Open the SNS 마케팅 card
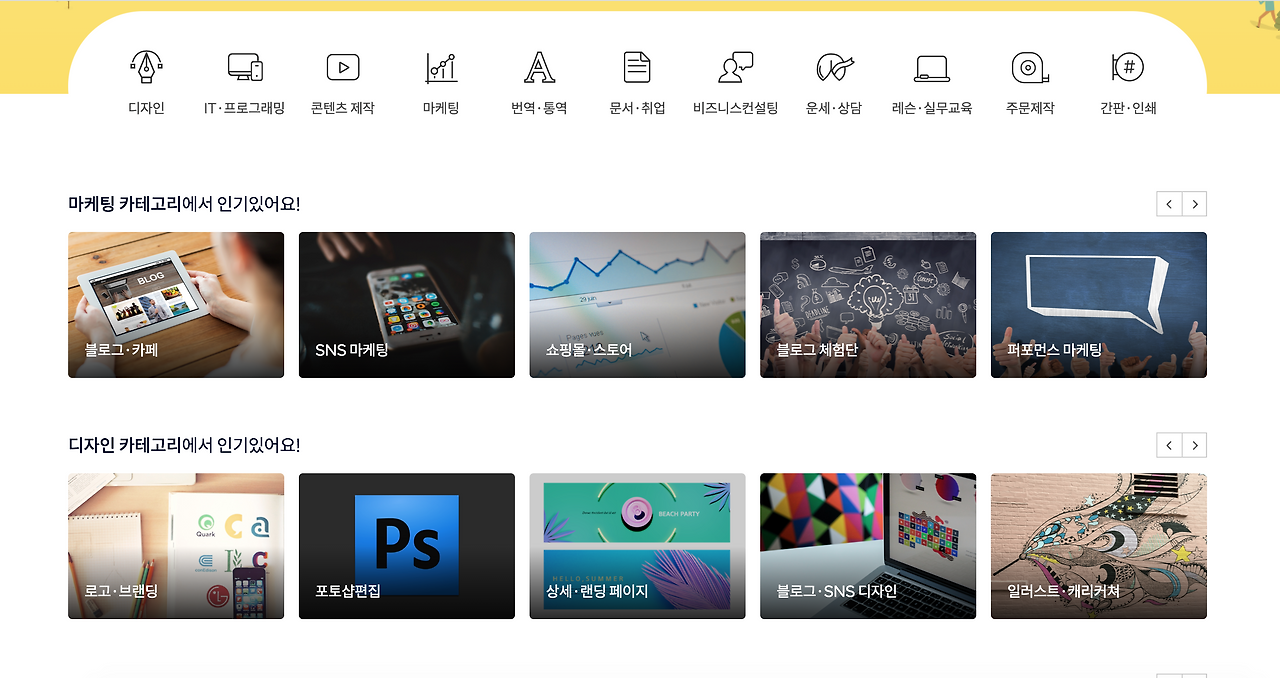The height and width of the screenshot is (678, 1280). coord(407,305)
